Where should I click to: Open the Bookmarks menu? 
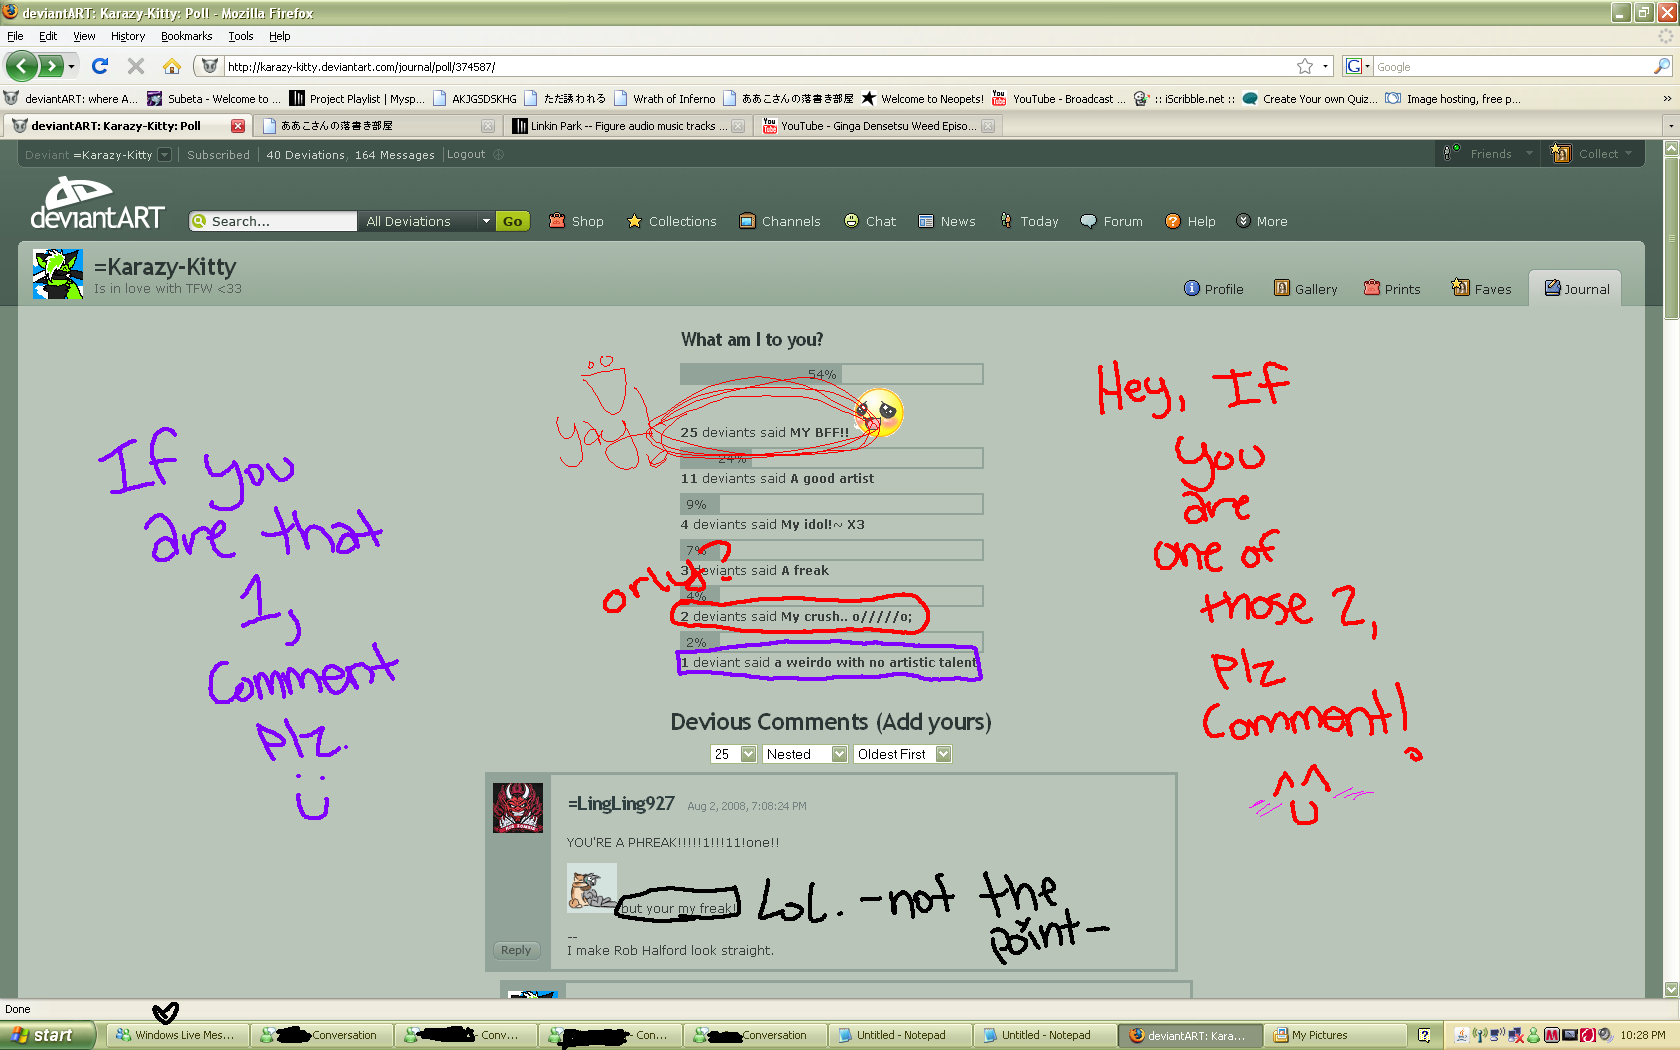[186, 36]
